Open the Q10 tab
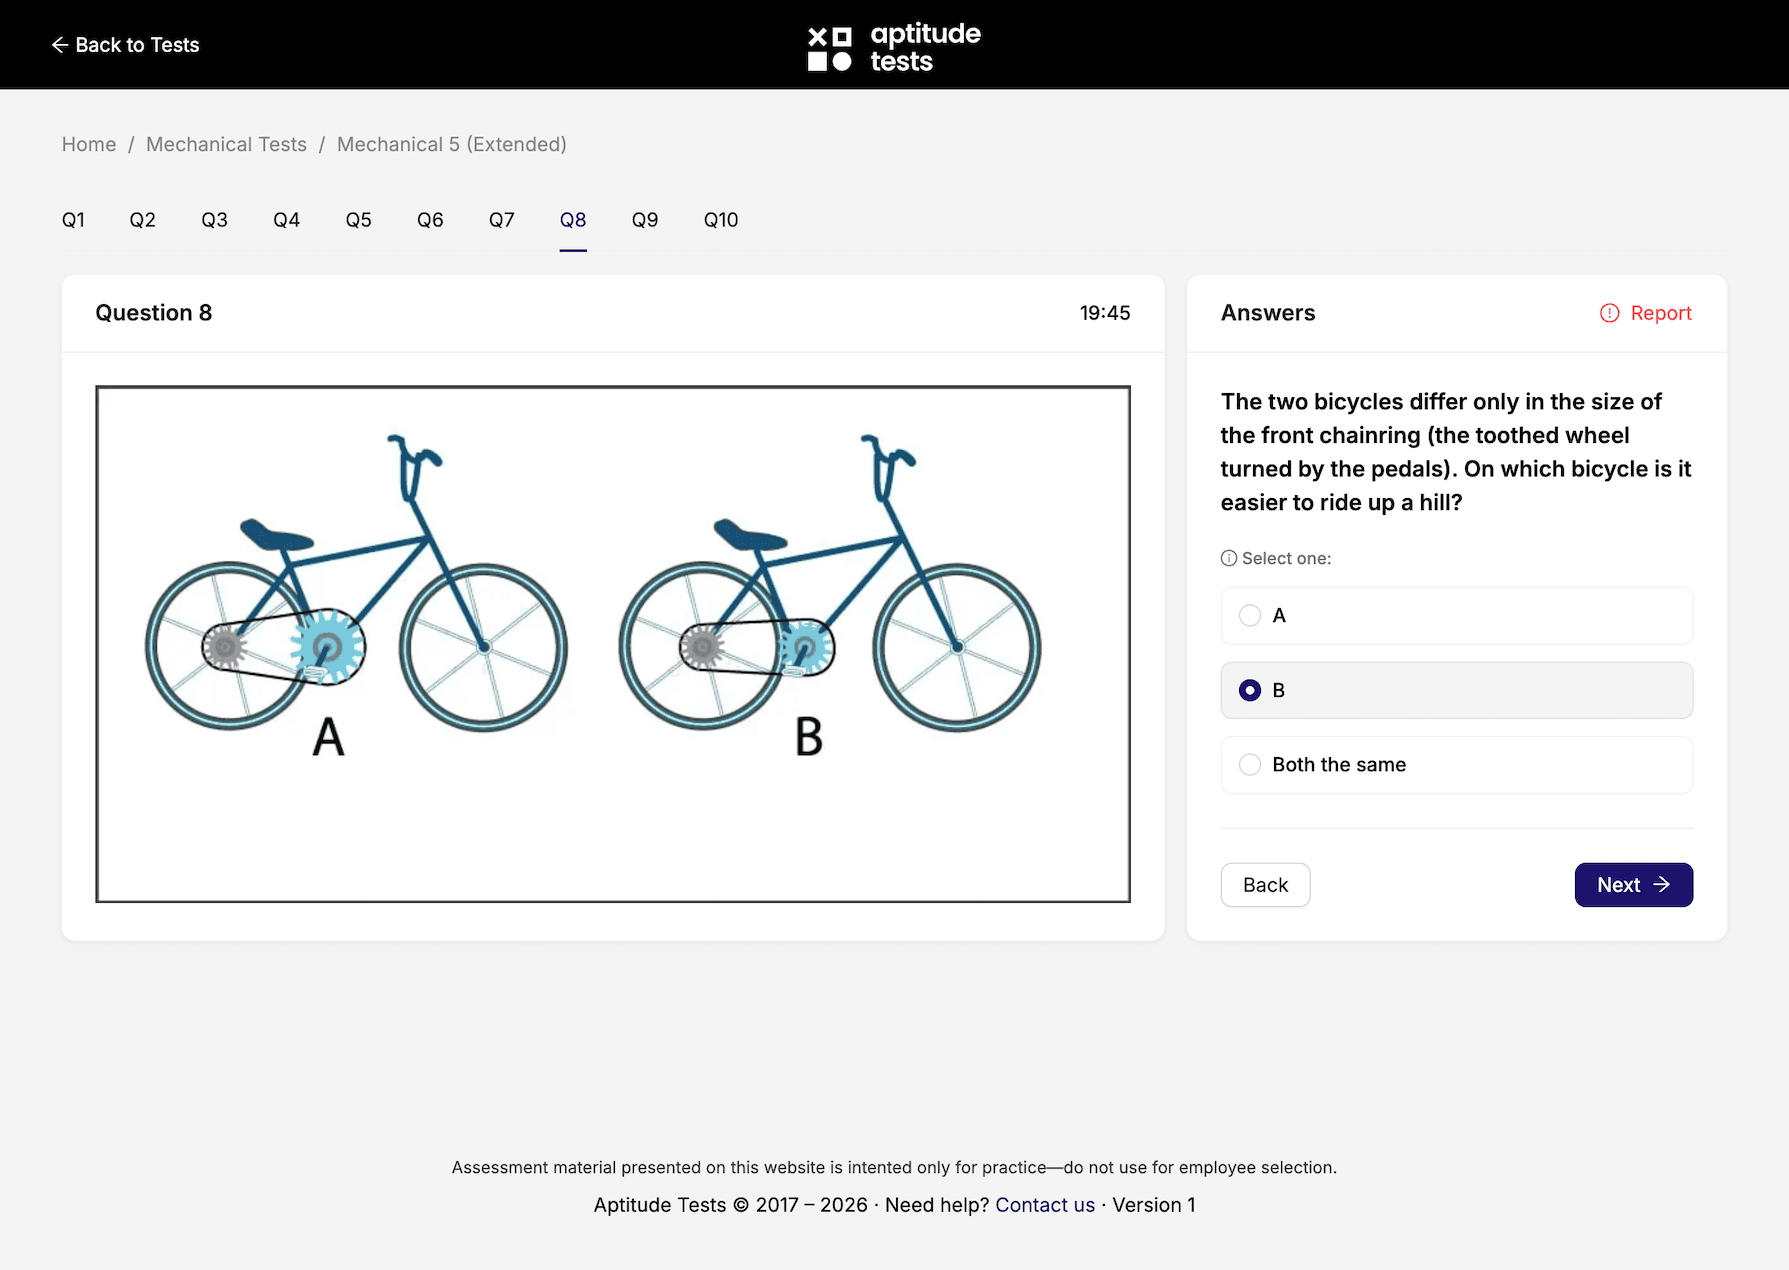Viewport: 1789px width, 1270px height. coord(721,220)
